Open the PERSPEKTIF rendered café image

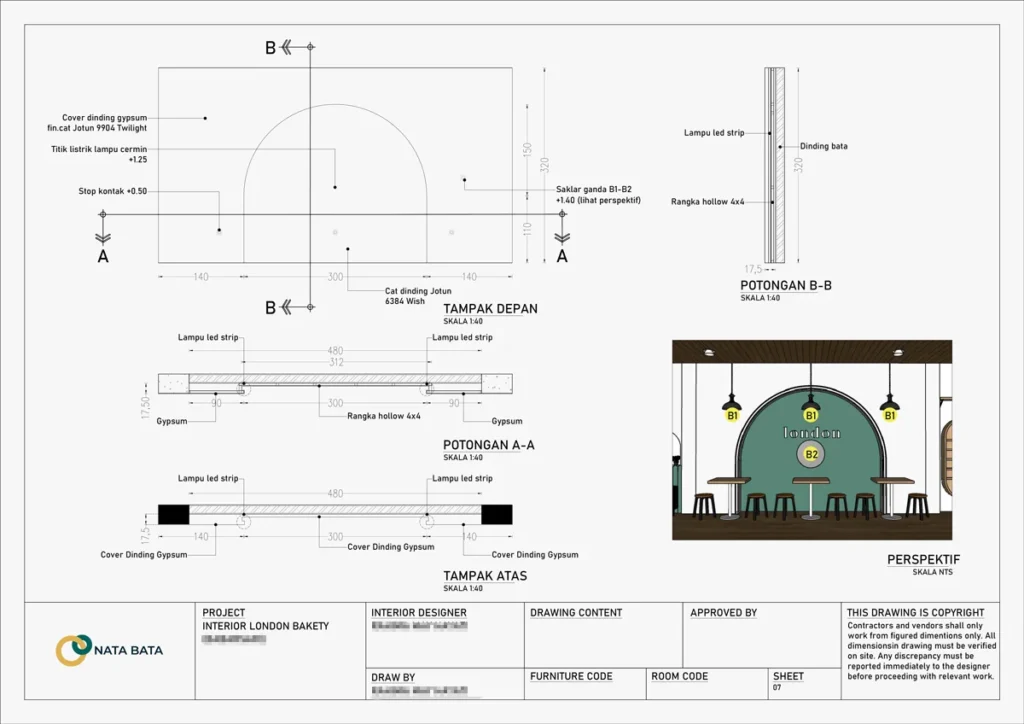pos(811,440)
